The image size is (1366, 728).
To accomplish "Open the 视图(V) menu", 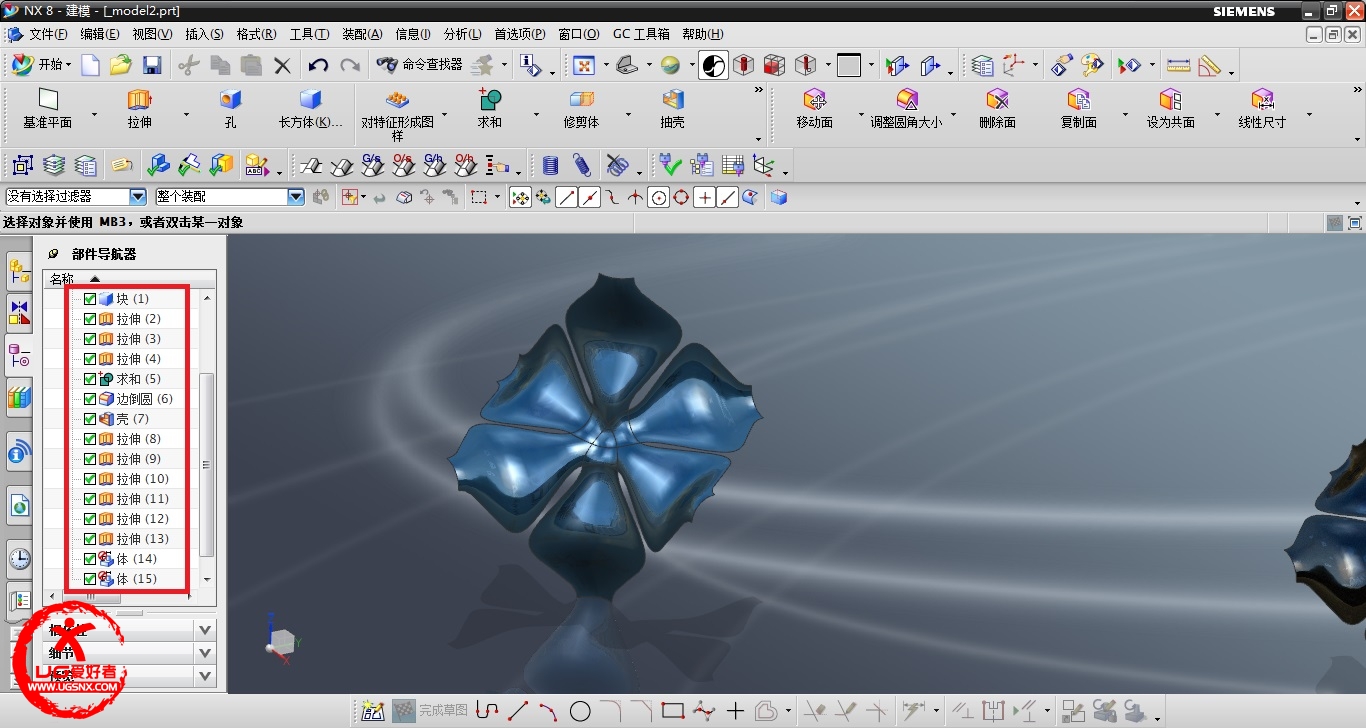I will (152, 34).
